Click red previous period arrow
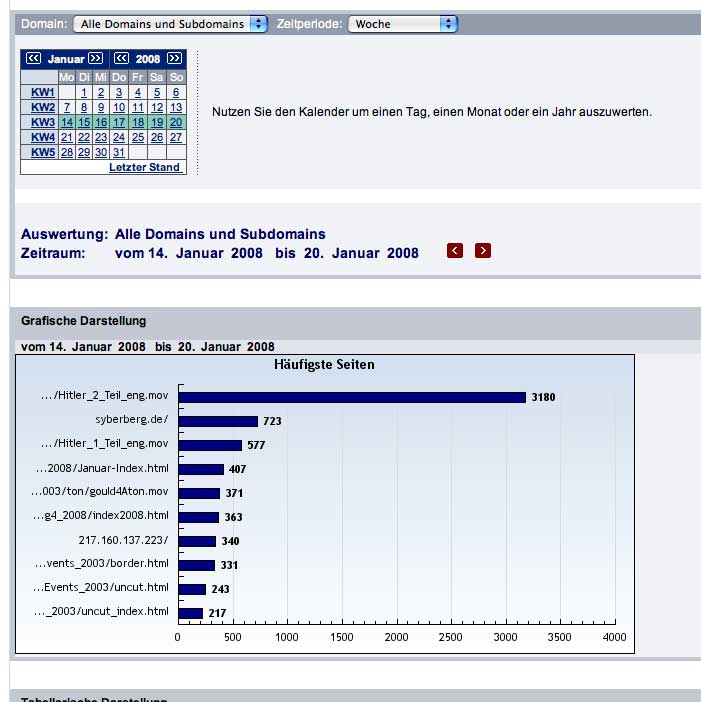The image size is (701, 702). pyautogui.click(x=455, y=250)
